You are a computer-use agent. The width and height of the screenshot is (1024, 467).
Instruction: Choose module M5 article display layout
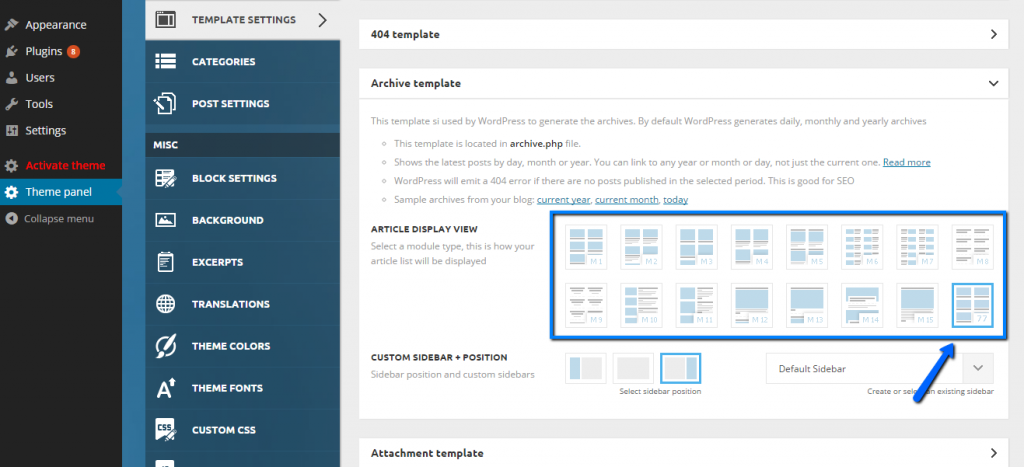(x=807, y=247)
